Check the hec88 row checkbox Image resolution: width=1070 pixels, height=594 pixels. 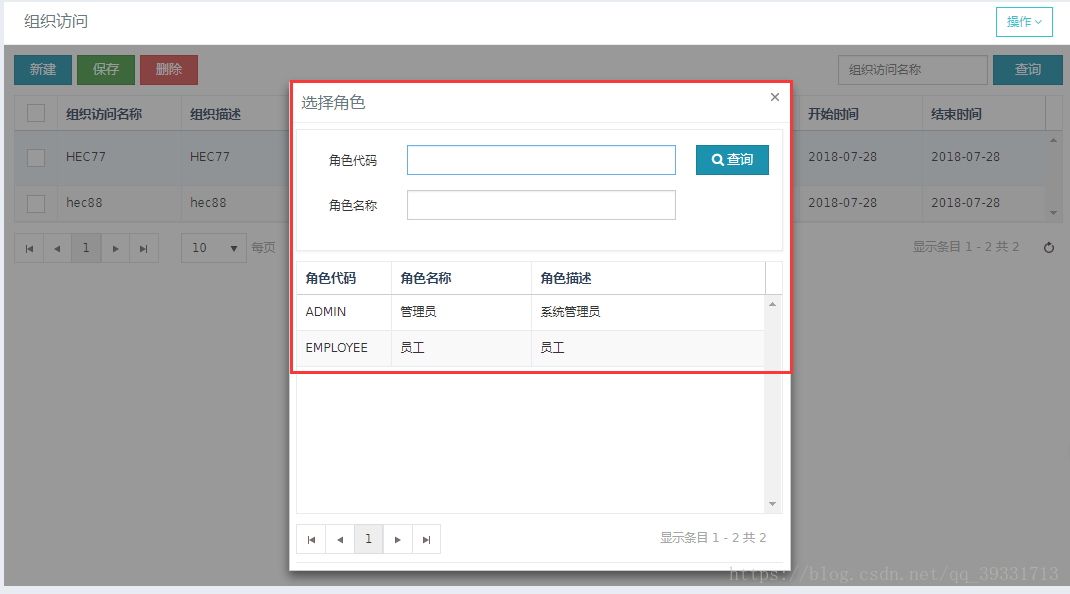tap(36, 203)
